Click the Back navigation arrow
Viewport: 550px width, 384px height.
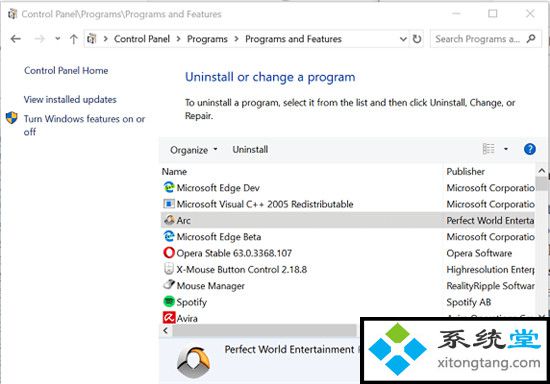[x=16, y=39]
